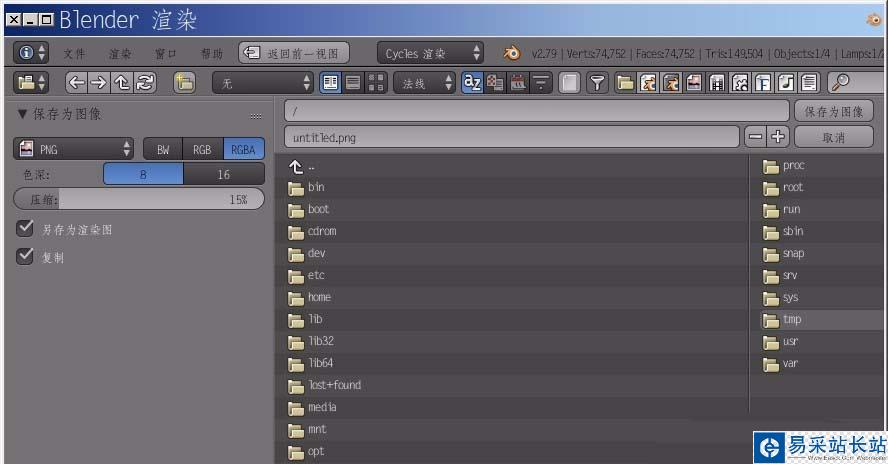Sort files by modification time icon
This screenshot has height=464, width=888.
click(518, 83)
